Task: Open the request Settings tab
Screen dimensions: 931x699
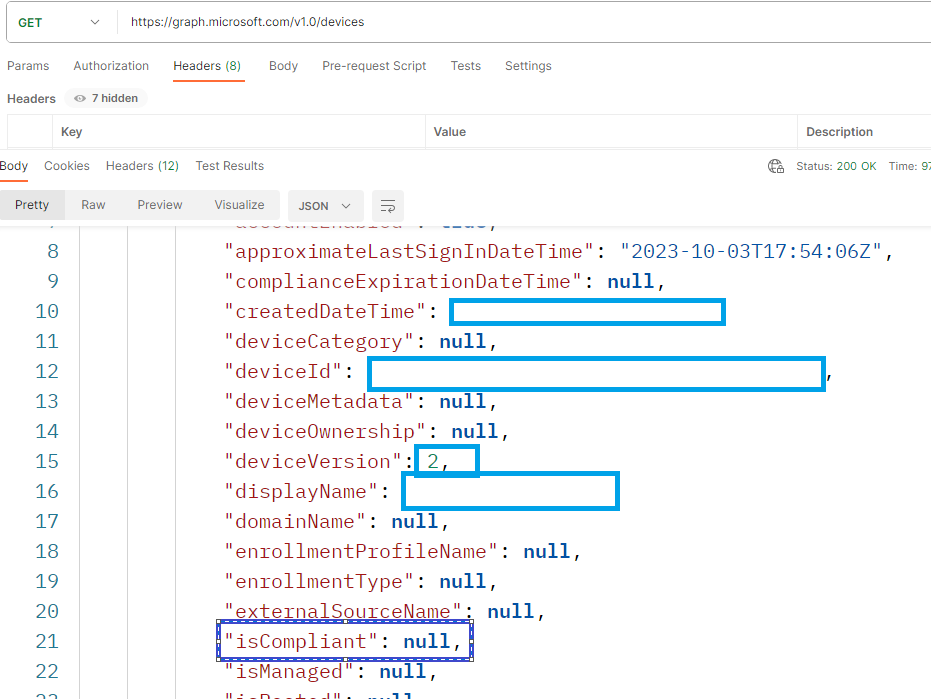Action: [x=528, y=66]
